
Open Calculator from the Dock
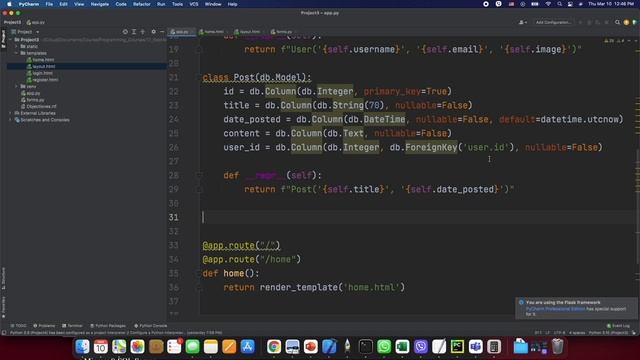coord(494,347)
